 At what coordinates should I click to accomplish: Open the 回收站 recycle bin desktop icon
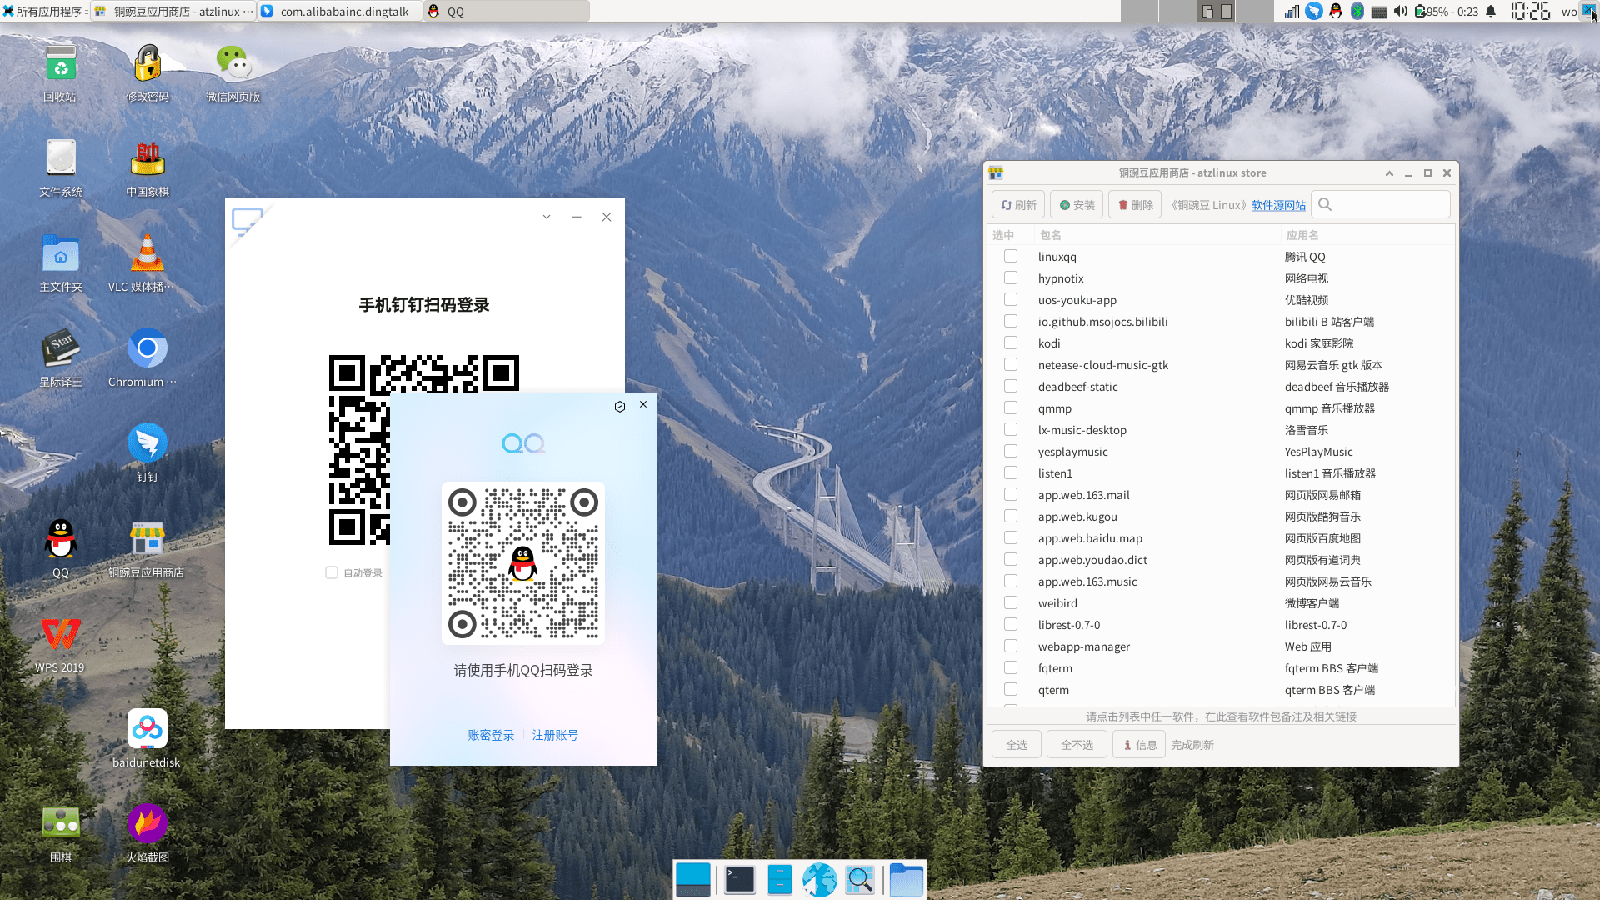pos(61,65)
